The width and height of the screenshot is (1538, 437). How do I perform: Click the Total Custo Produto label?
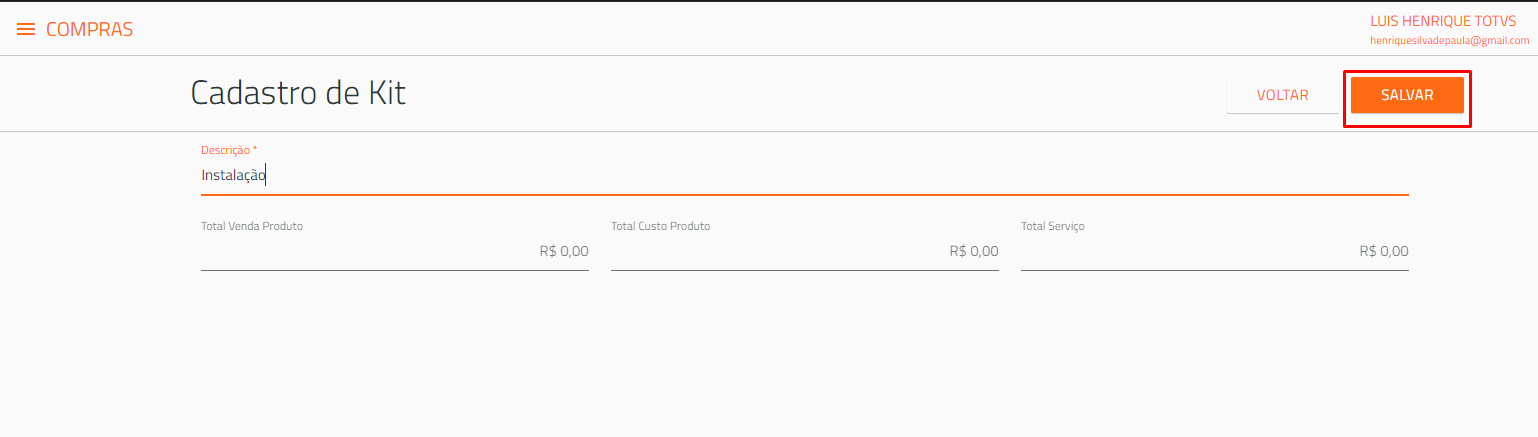pos(661,226)
